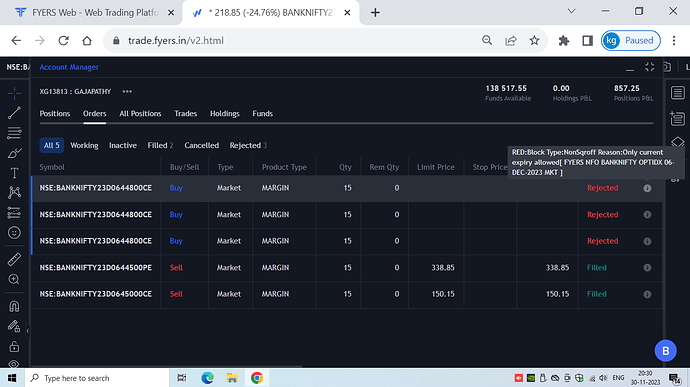Switch to the Trades tab
Image resolution: width=690 pixels, height=387 pixels.
[x=185, y=114]
